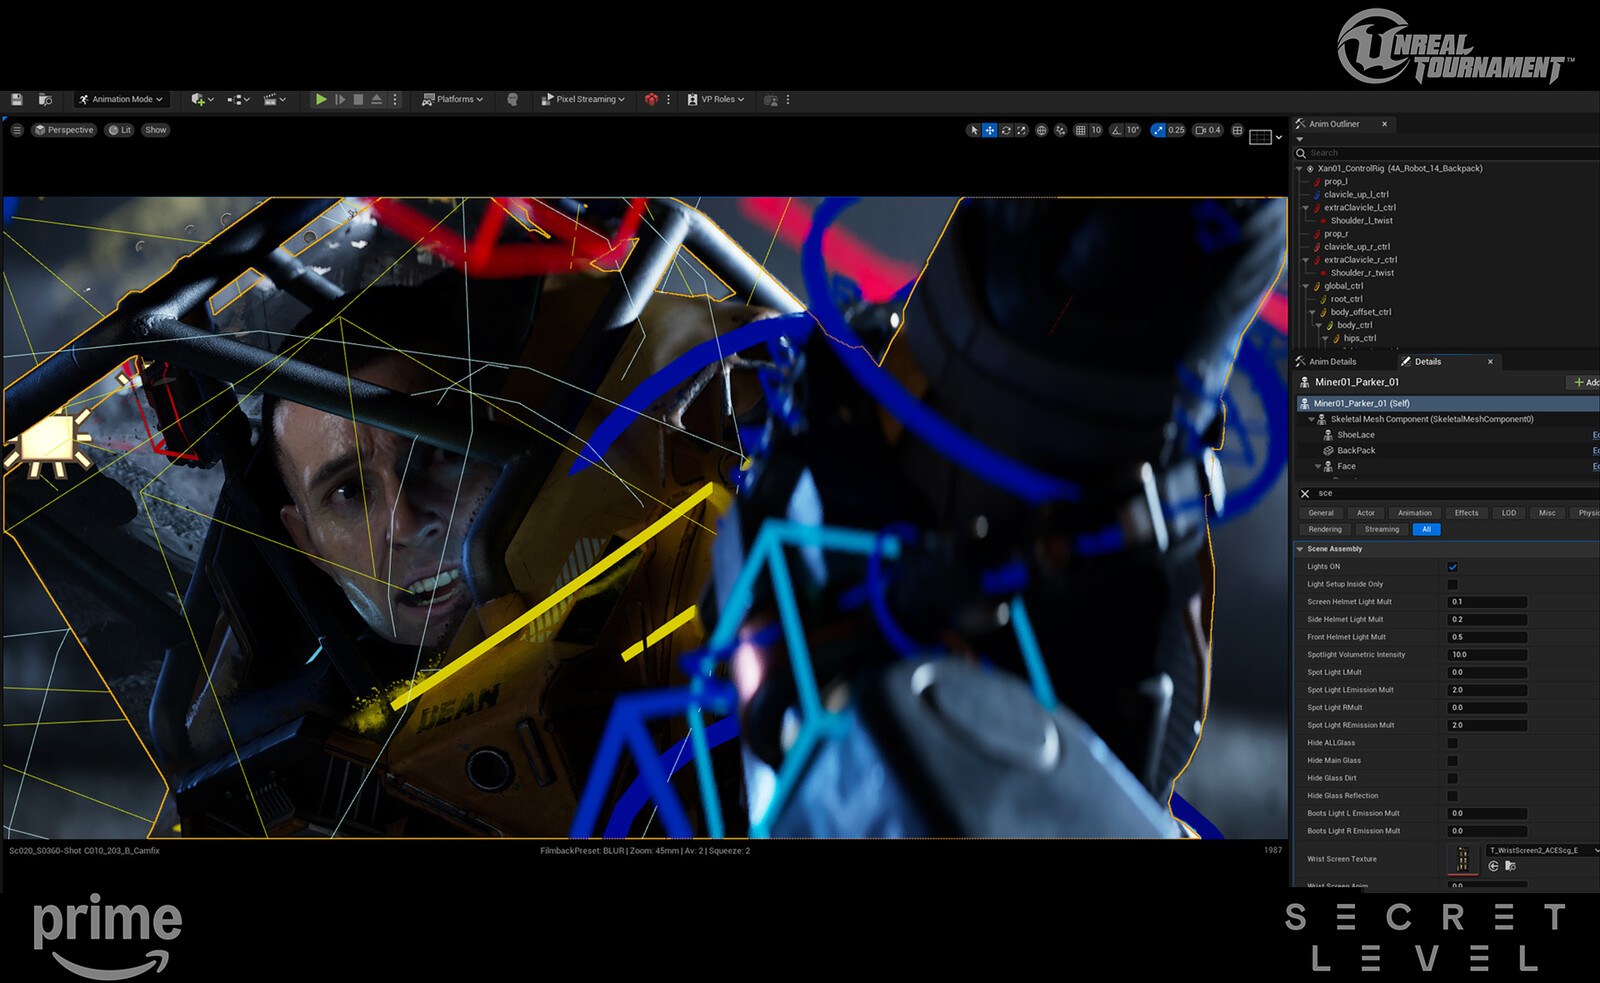Select the Animation filter category
This screenshot has width=1600, height=983.
(1414, 513)
